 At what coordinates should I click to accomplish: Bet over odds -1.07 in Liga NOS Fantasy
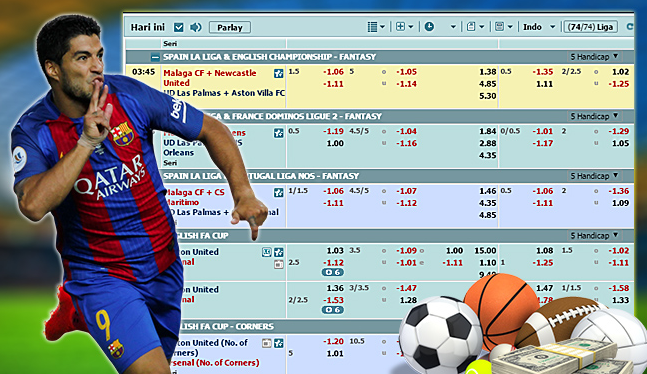(x=406, y=191)
